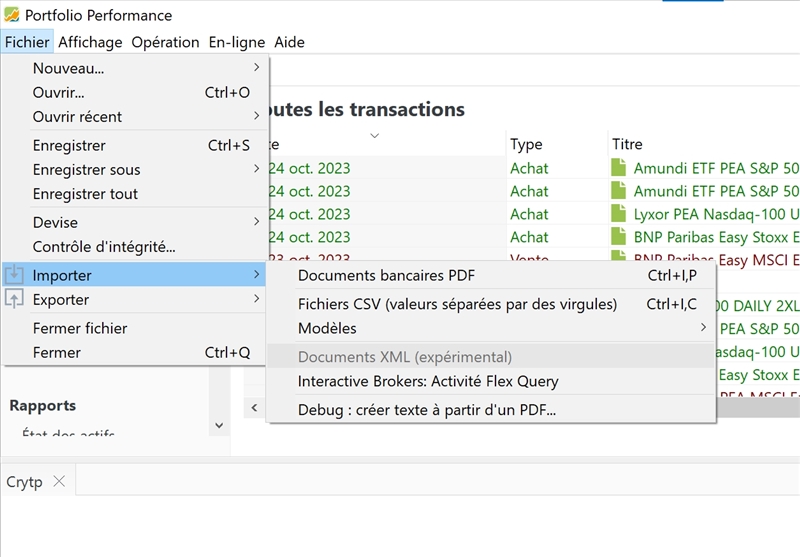Select the Importer menu entry
This screenshot has height=557, width=800.
135,275
